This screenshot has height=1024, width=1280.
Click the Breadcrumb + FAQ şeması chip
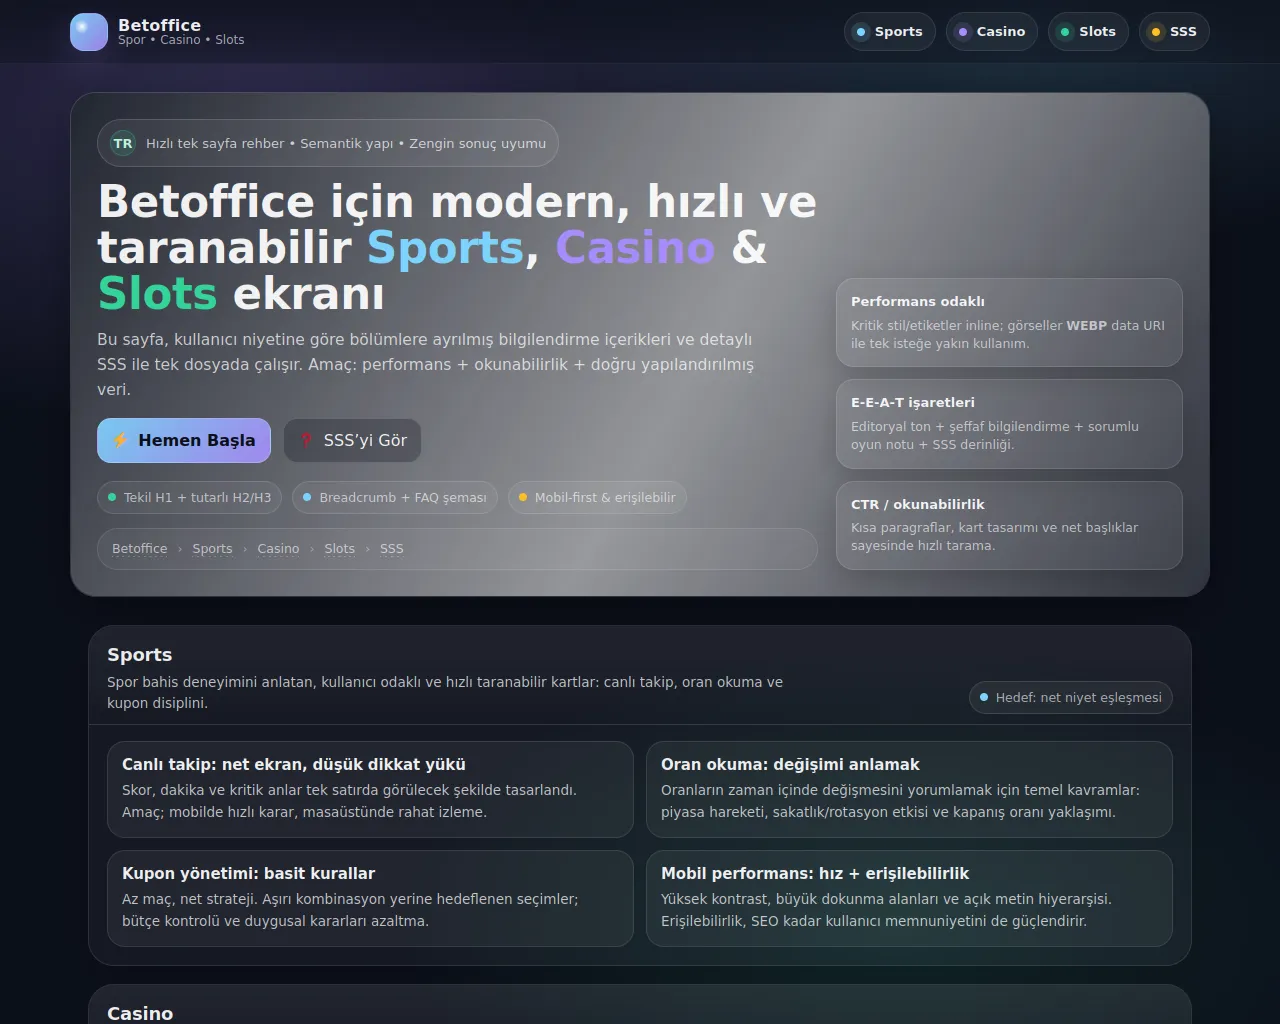[395, 497]
